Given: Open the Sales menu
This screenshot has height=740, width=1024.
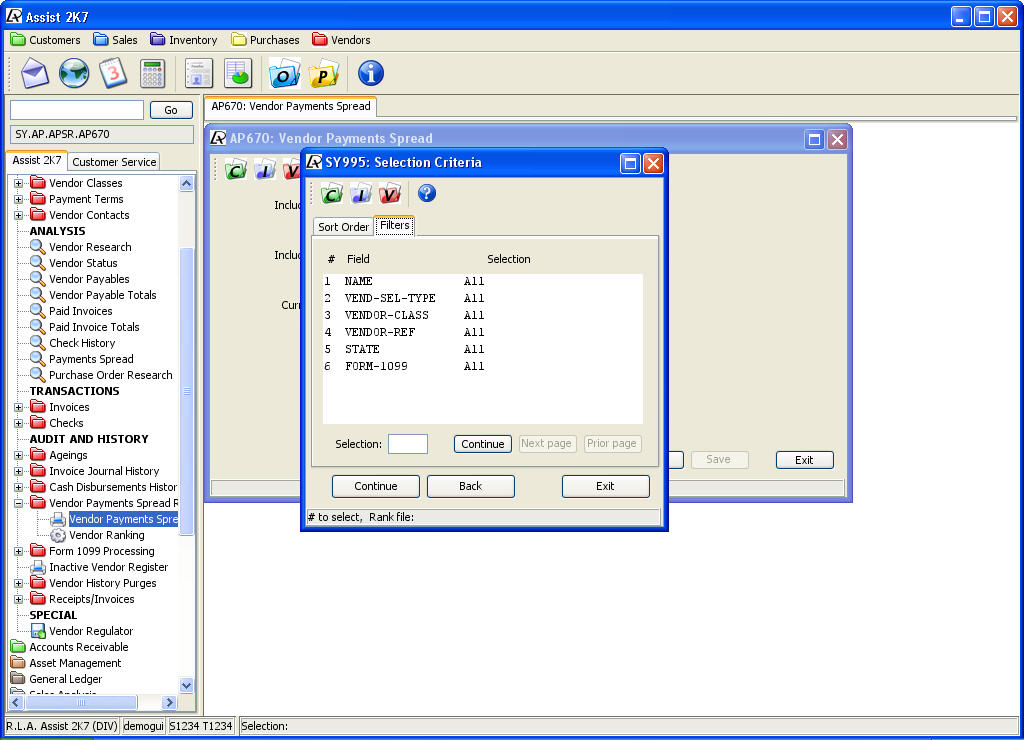Looking at the screenshot, I should tap(116, 40).
